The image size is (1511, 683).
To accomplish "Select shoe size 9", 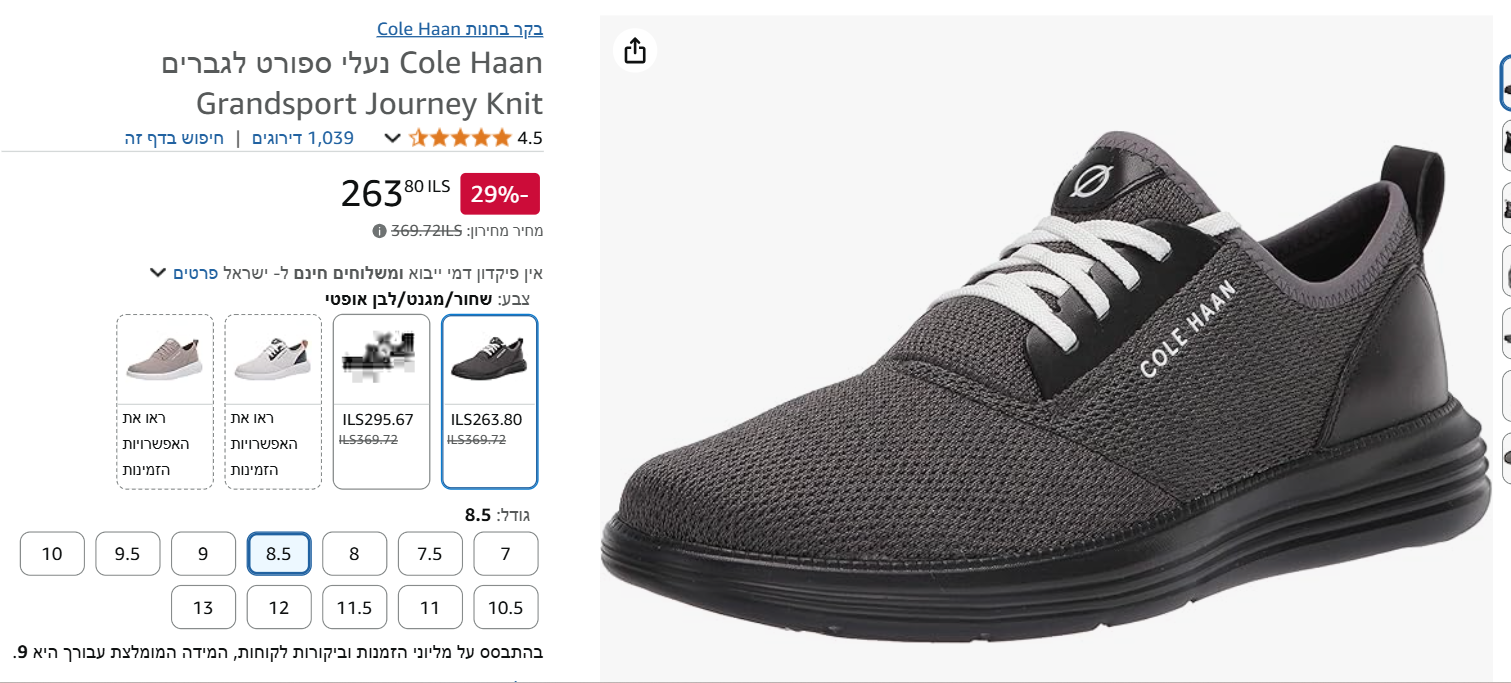I will click(x=203, y=554).
